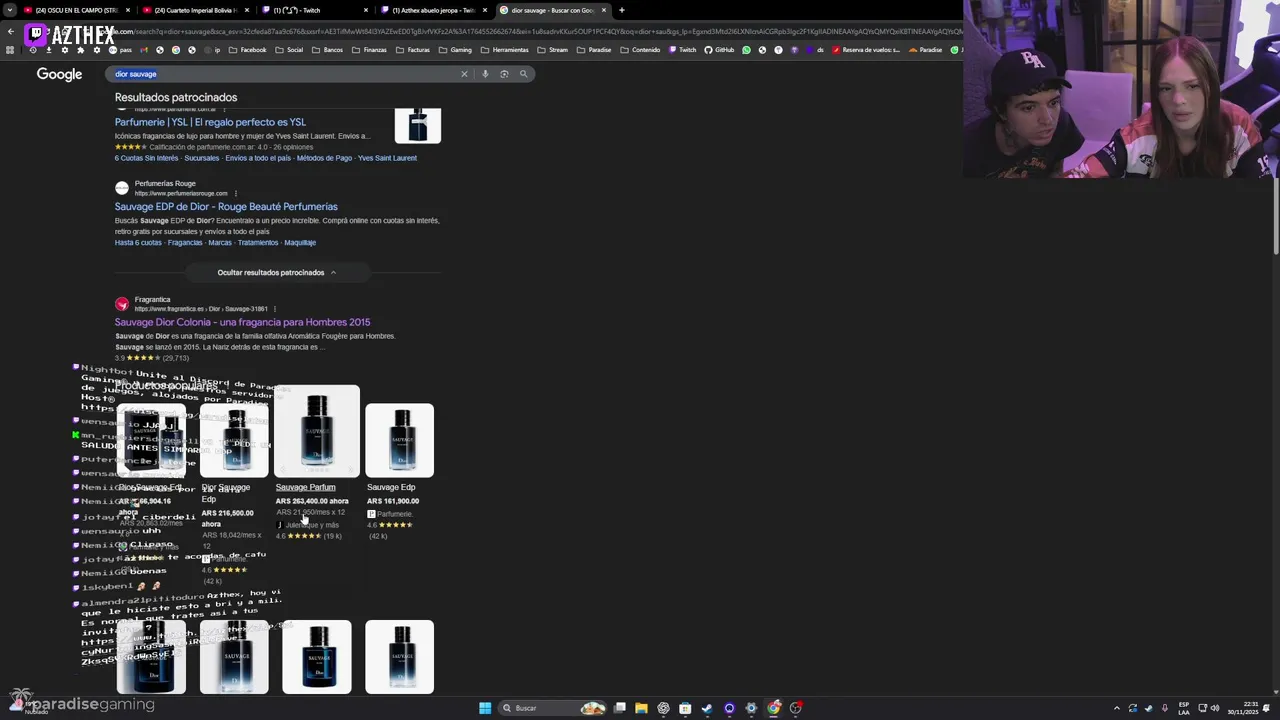Click the ESP LAA language indicator
Screen dimensions: 1280x720
(1184, 708)
